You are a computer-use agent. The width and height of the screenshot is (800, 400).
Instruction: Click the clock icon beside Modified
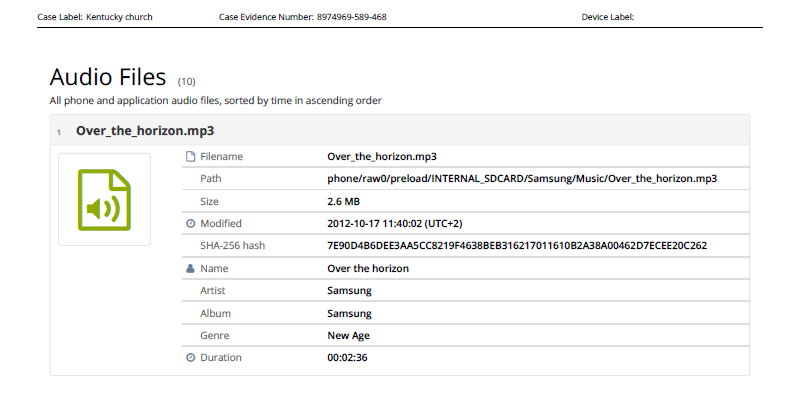pos(190,223)
